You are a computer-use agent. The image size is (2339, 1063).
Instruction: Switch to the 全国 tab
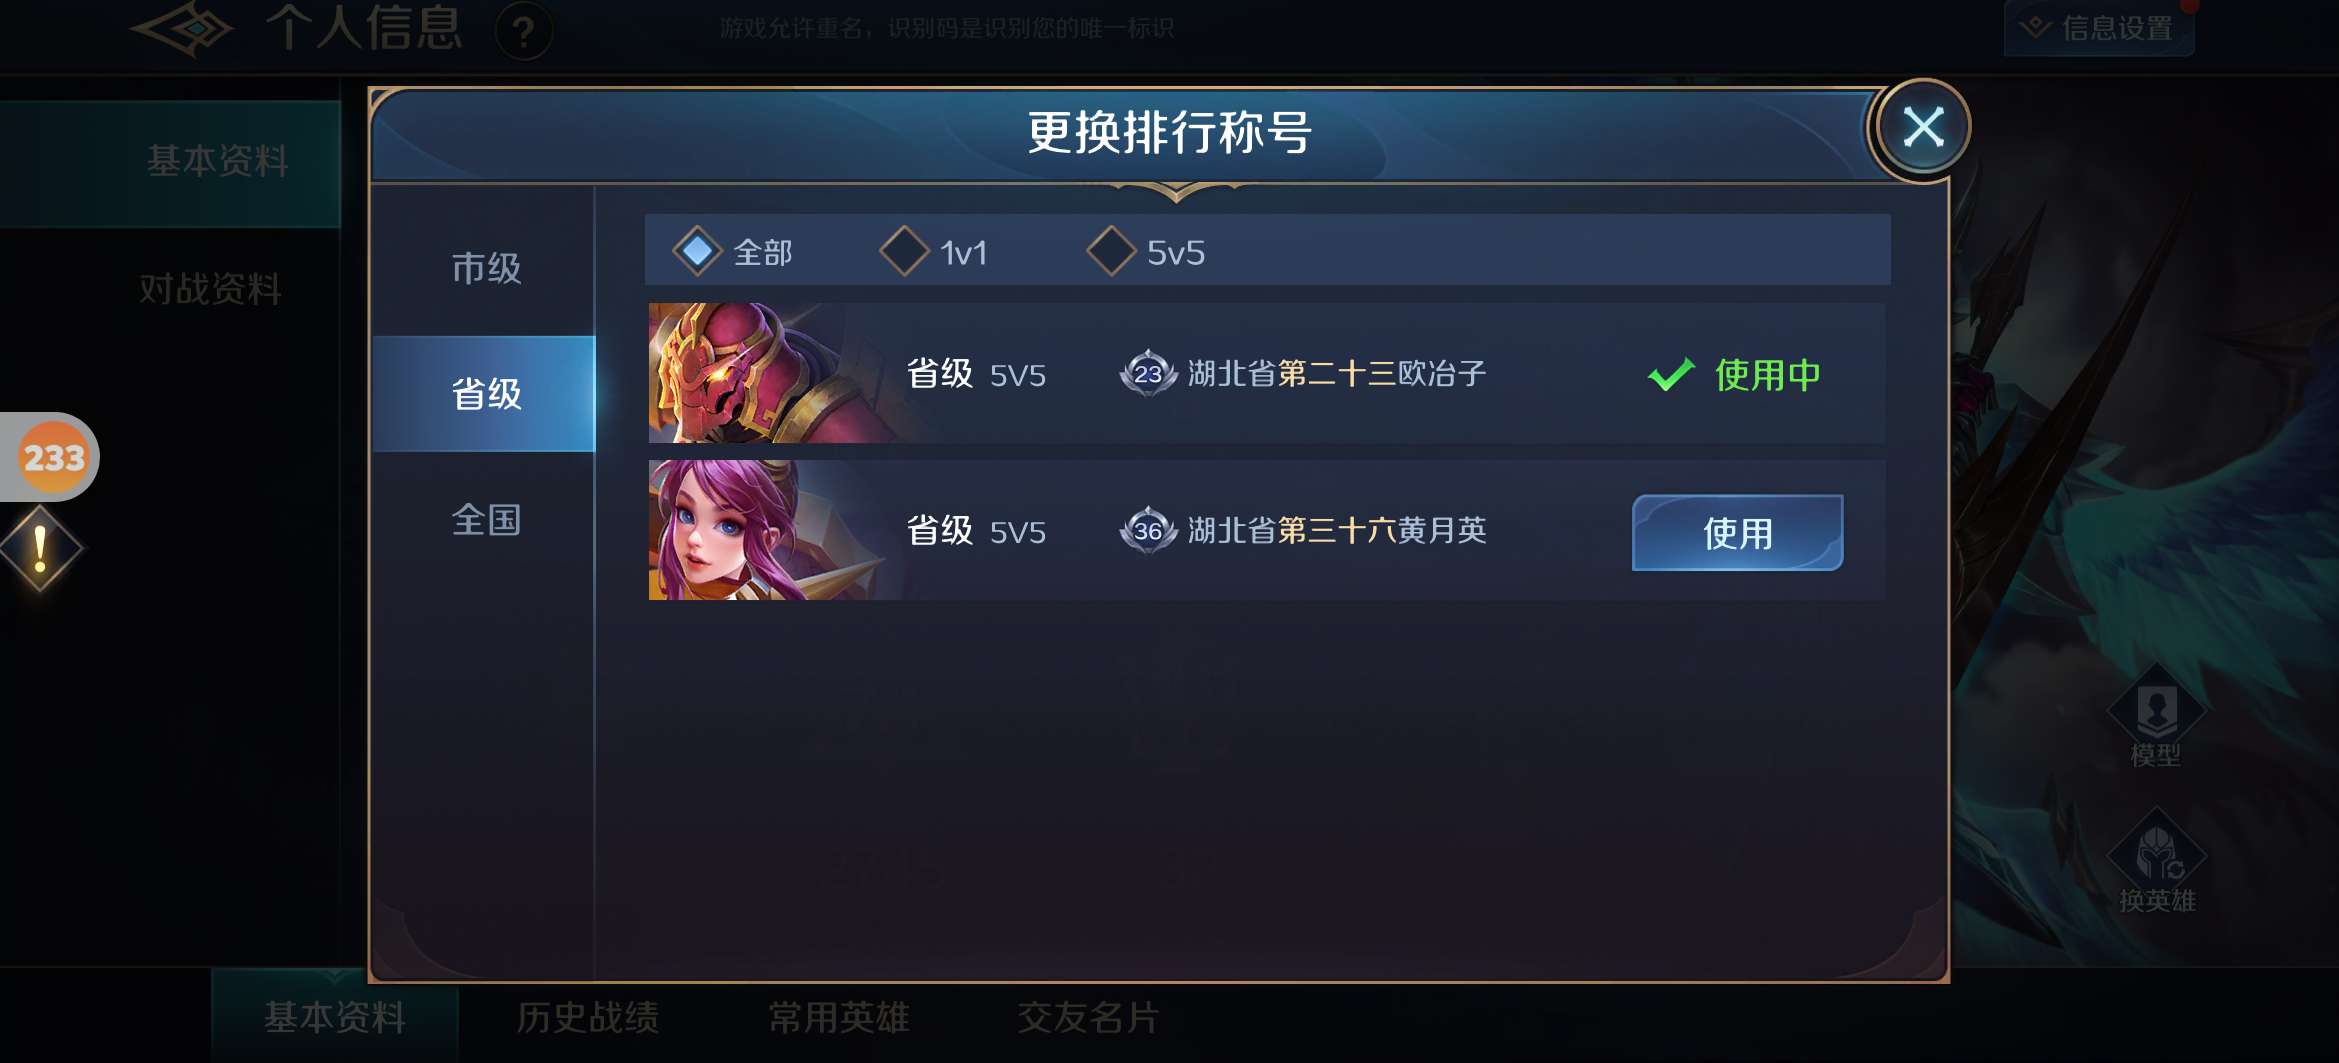pos(485,520)
